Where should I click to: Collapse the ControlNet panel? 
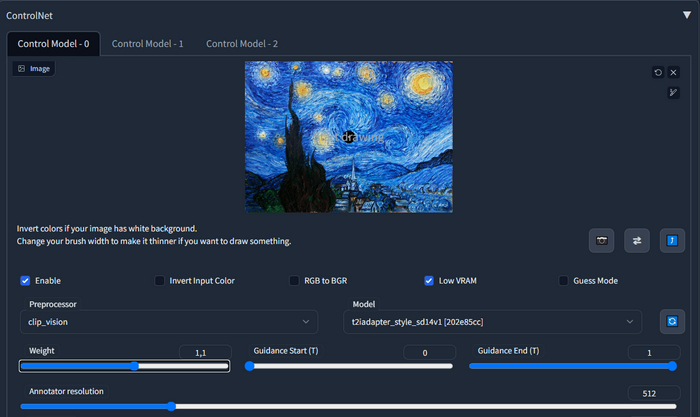[x=686, y=15]
